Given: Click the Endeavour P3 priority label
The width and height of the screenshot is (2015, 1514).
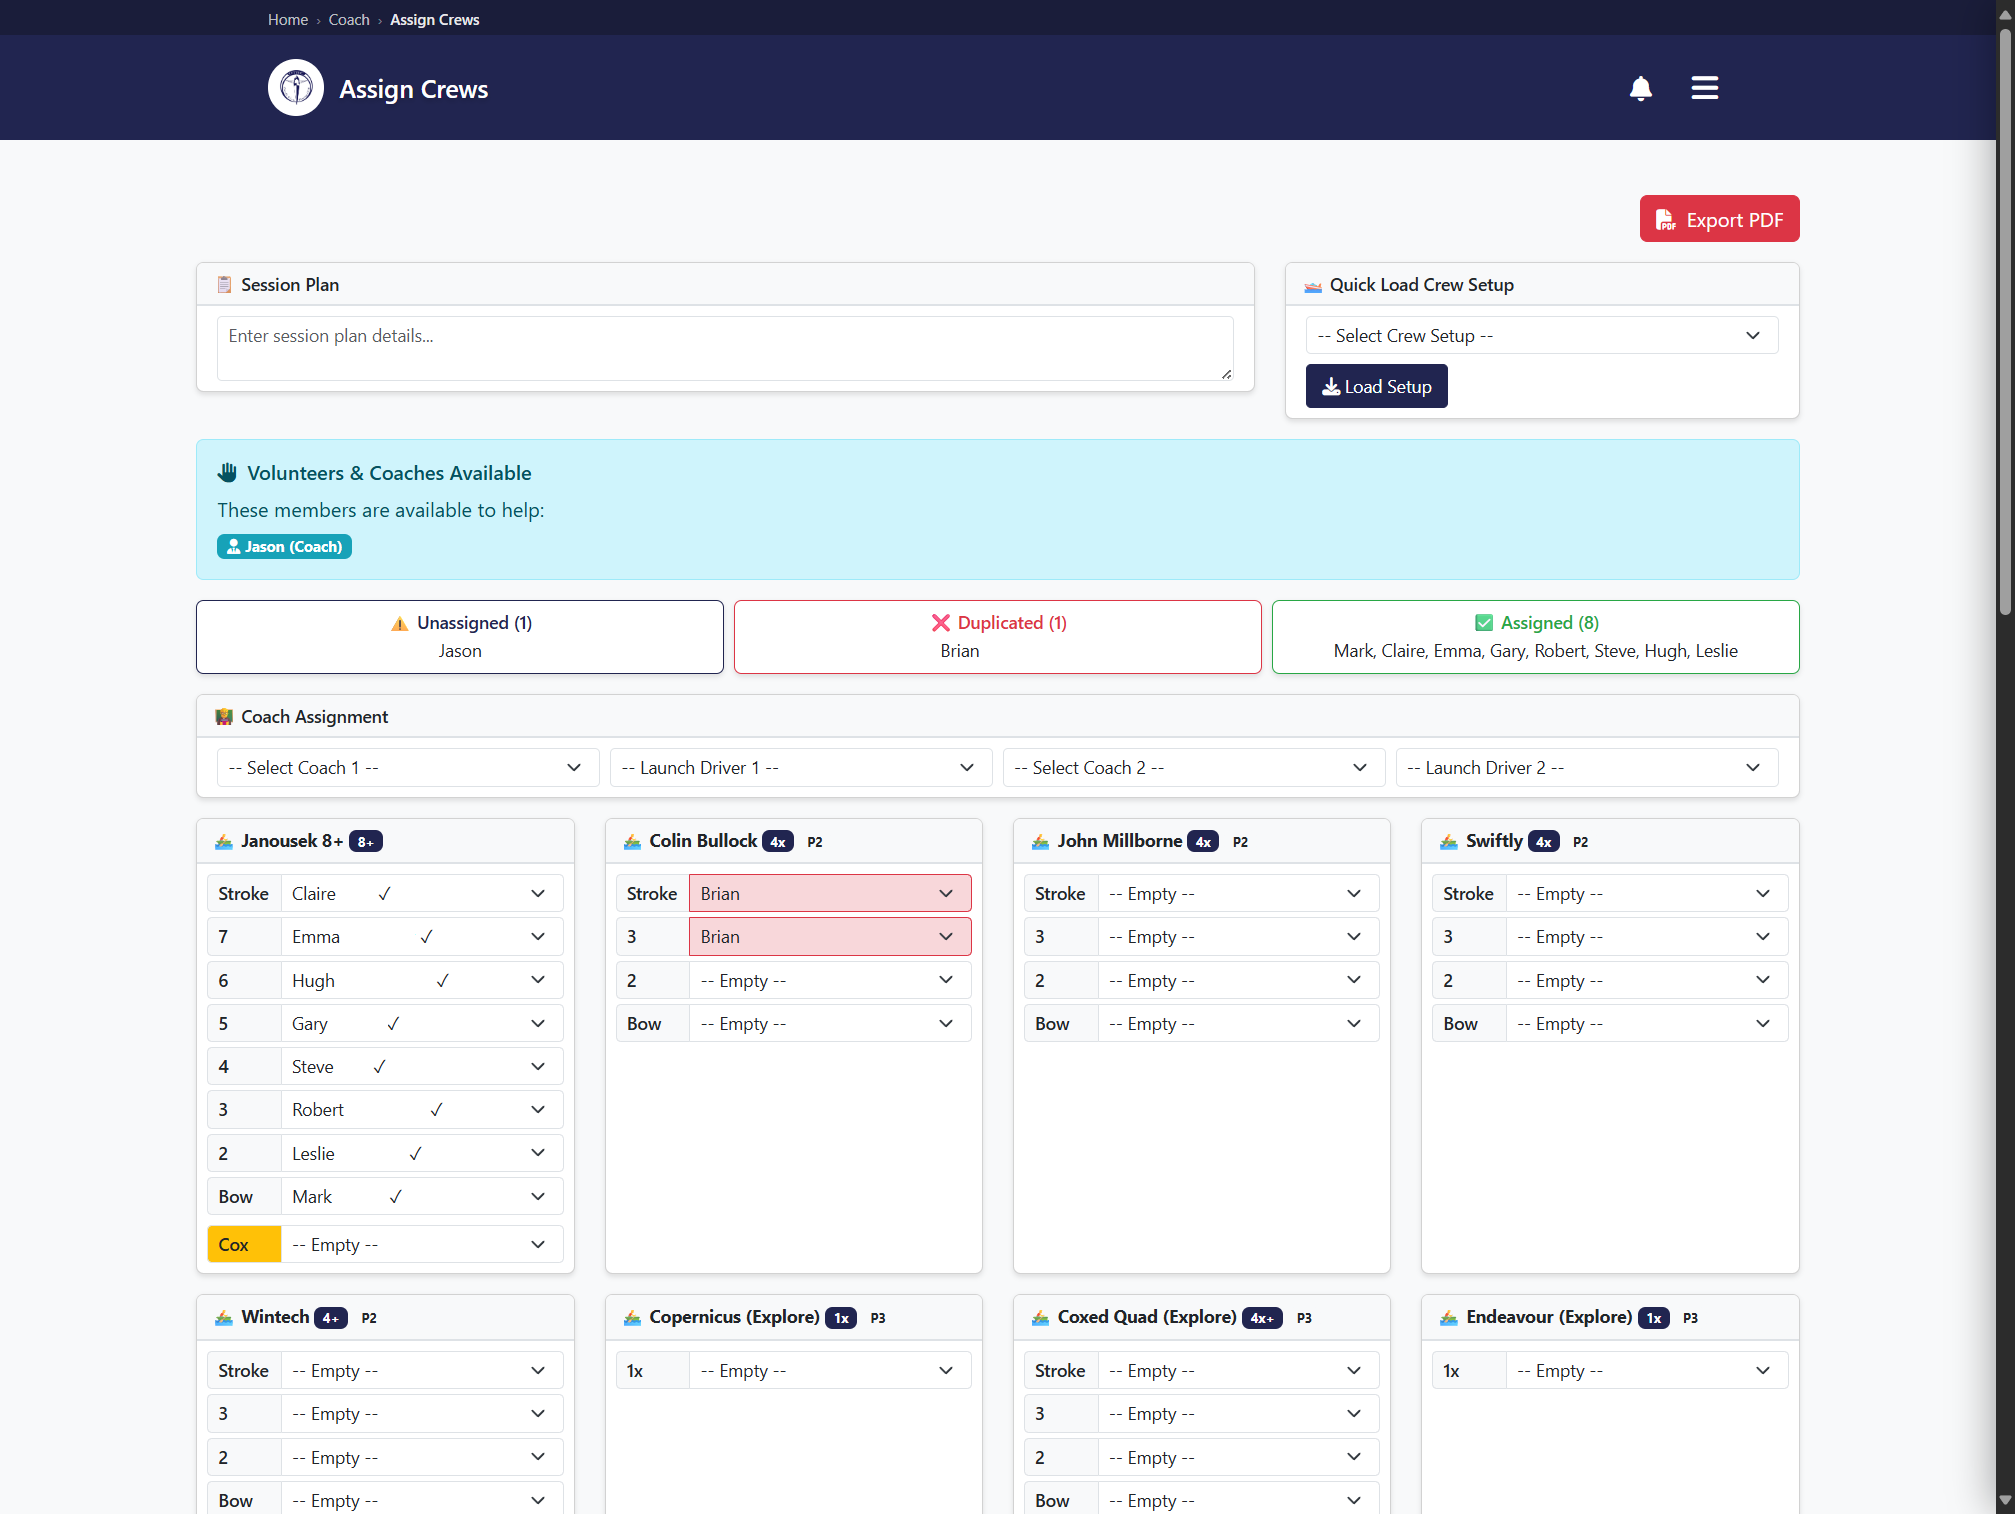Looking at the screenshot, I should click(x=1691, y=1318).
